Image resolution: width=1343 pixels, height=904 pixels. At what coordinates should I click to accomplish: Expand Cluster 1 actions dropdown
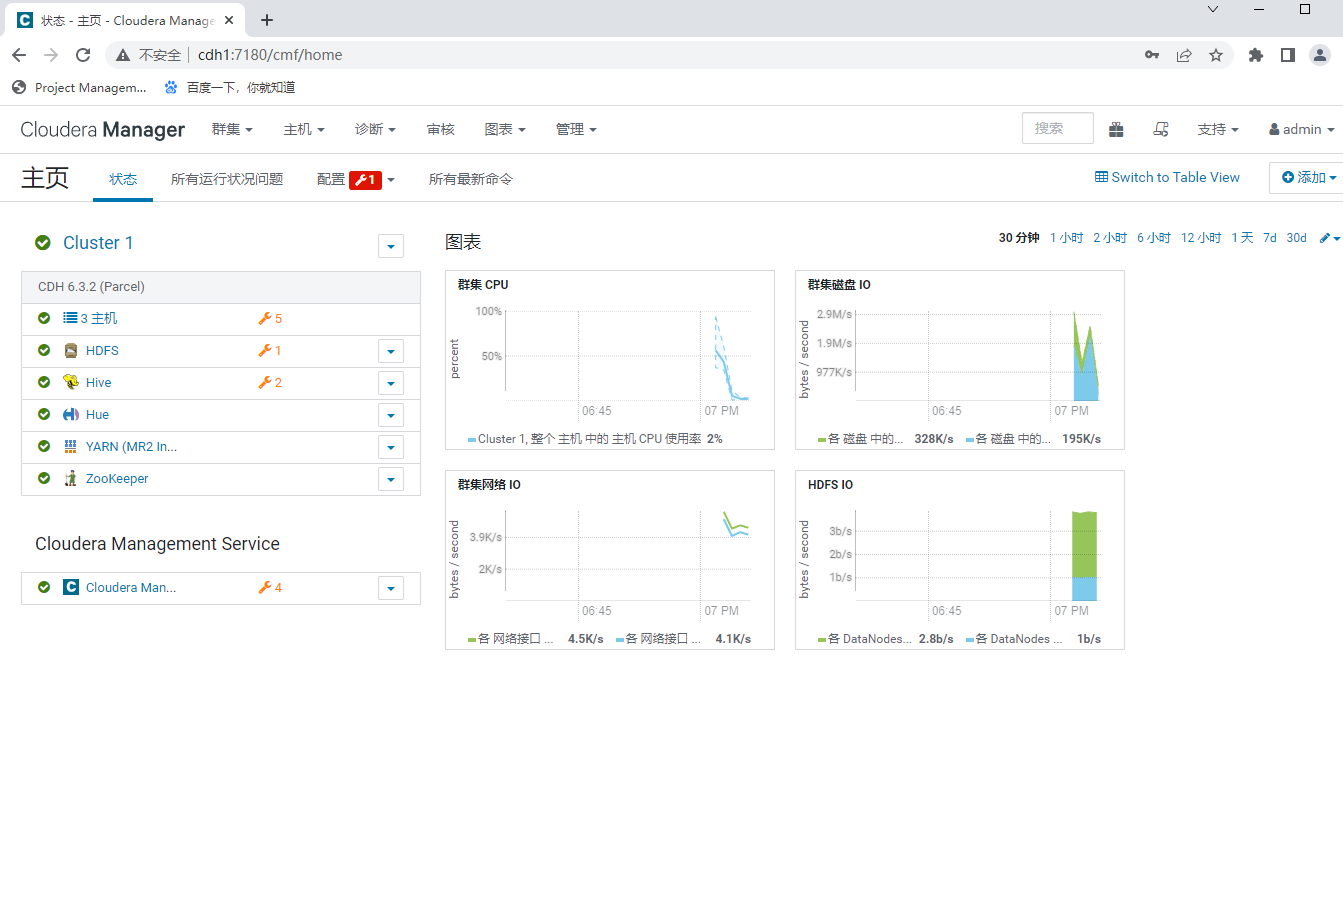[391, 246]
